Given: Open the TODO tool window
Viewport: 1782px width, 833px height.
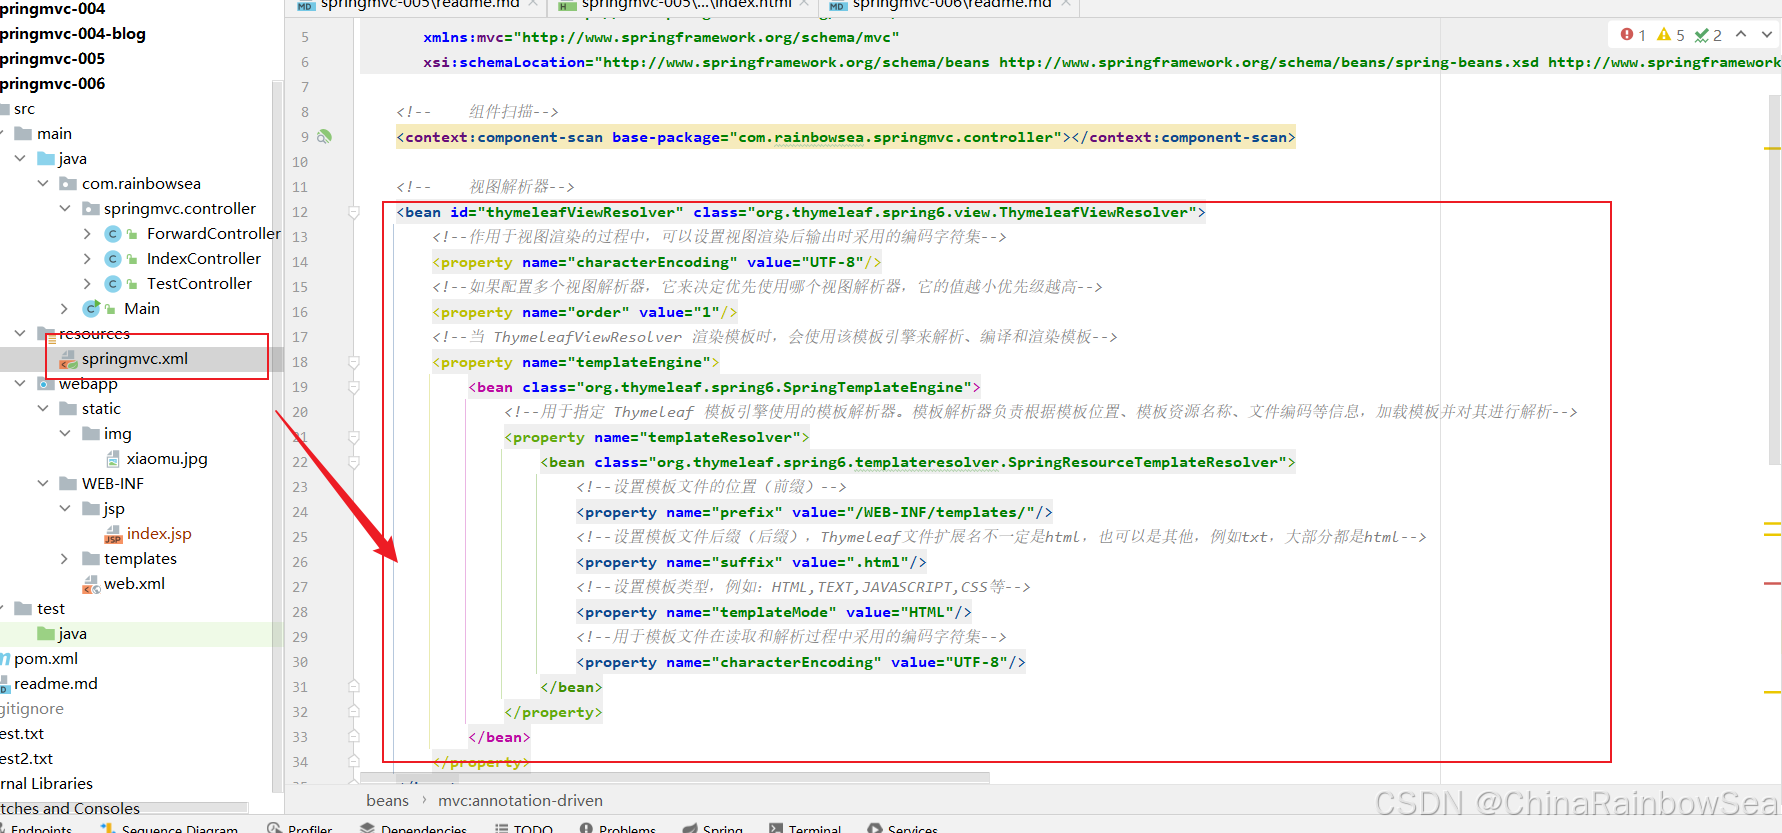Looking at the screenshot, I should tap(524, 826).
